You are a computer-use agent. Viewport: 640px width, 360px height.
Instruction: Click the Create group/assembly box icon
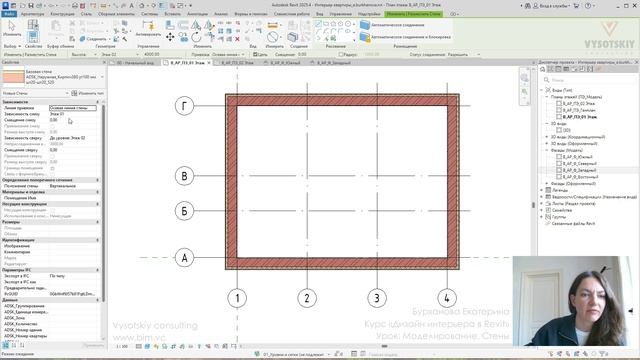click(293, 37)
